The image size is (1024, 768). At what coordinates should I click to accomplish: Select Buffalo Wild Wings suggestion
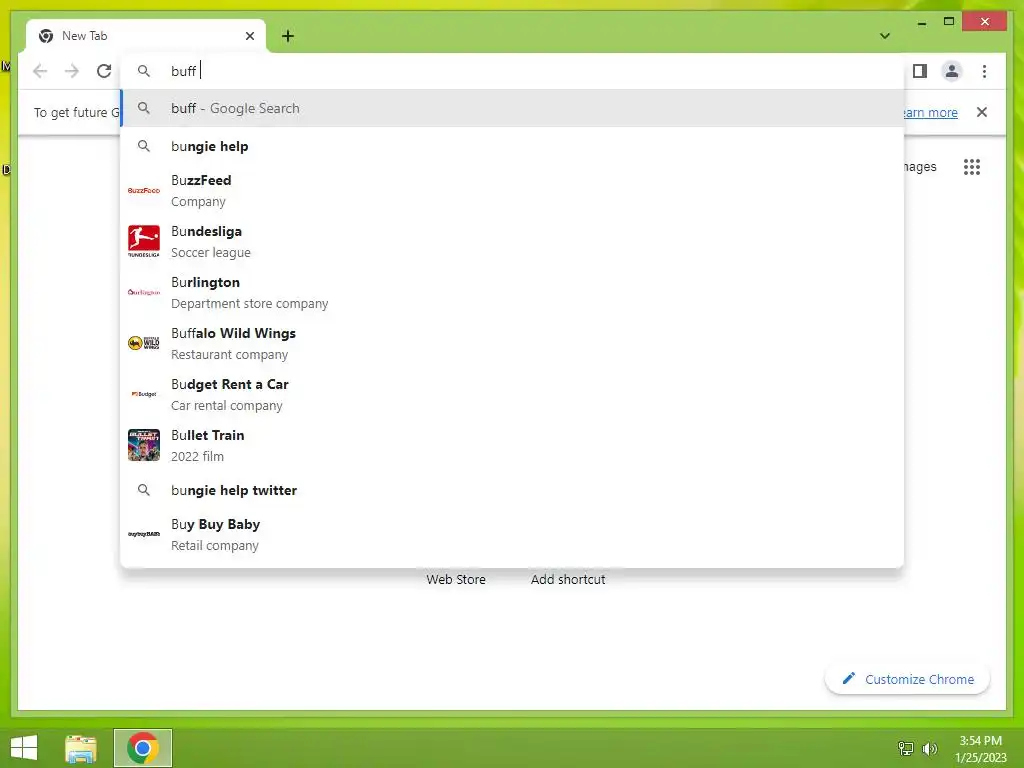pyautogui.click(x=512, y=344)
